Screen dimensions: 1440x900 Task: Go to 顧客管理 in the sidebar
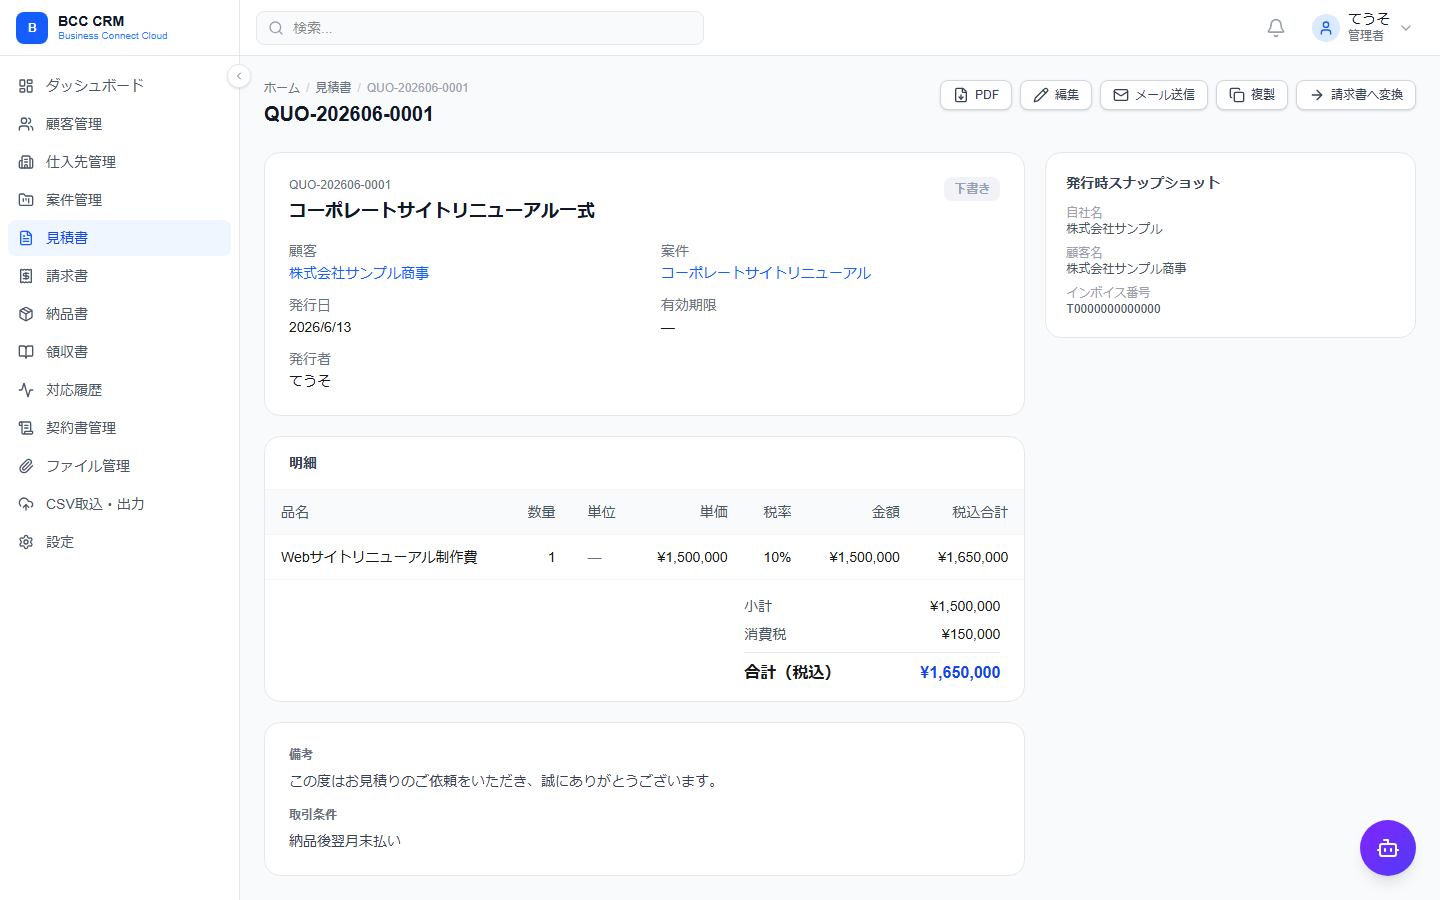click(119, 124)
